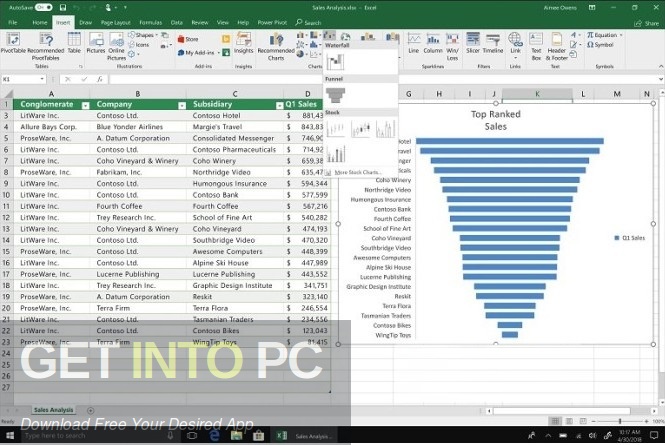Image resolution: width=665 pixels, height=445 pixels.
Task: Click More Stock Charts link
Action: (357, 172)
